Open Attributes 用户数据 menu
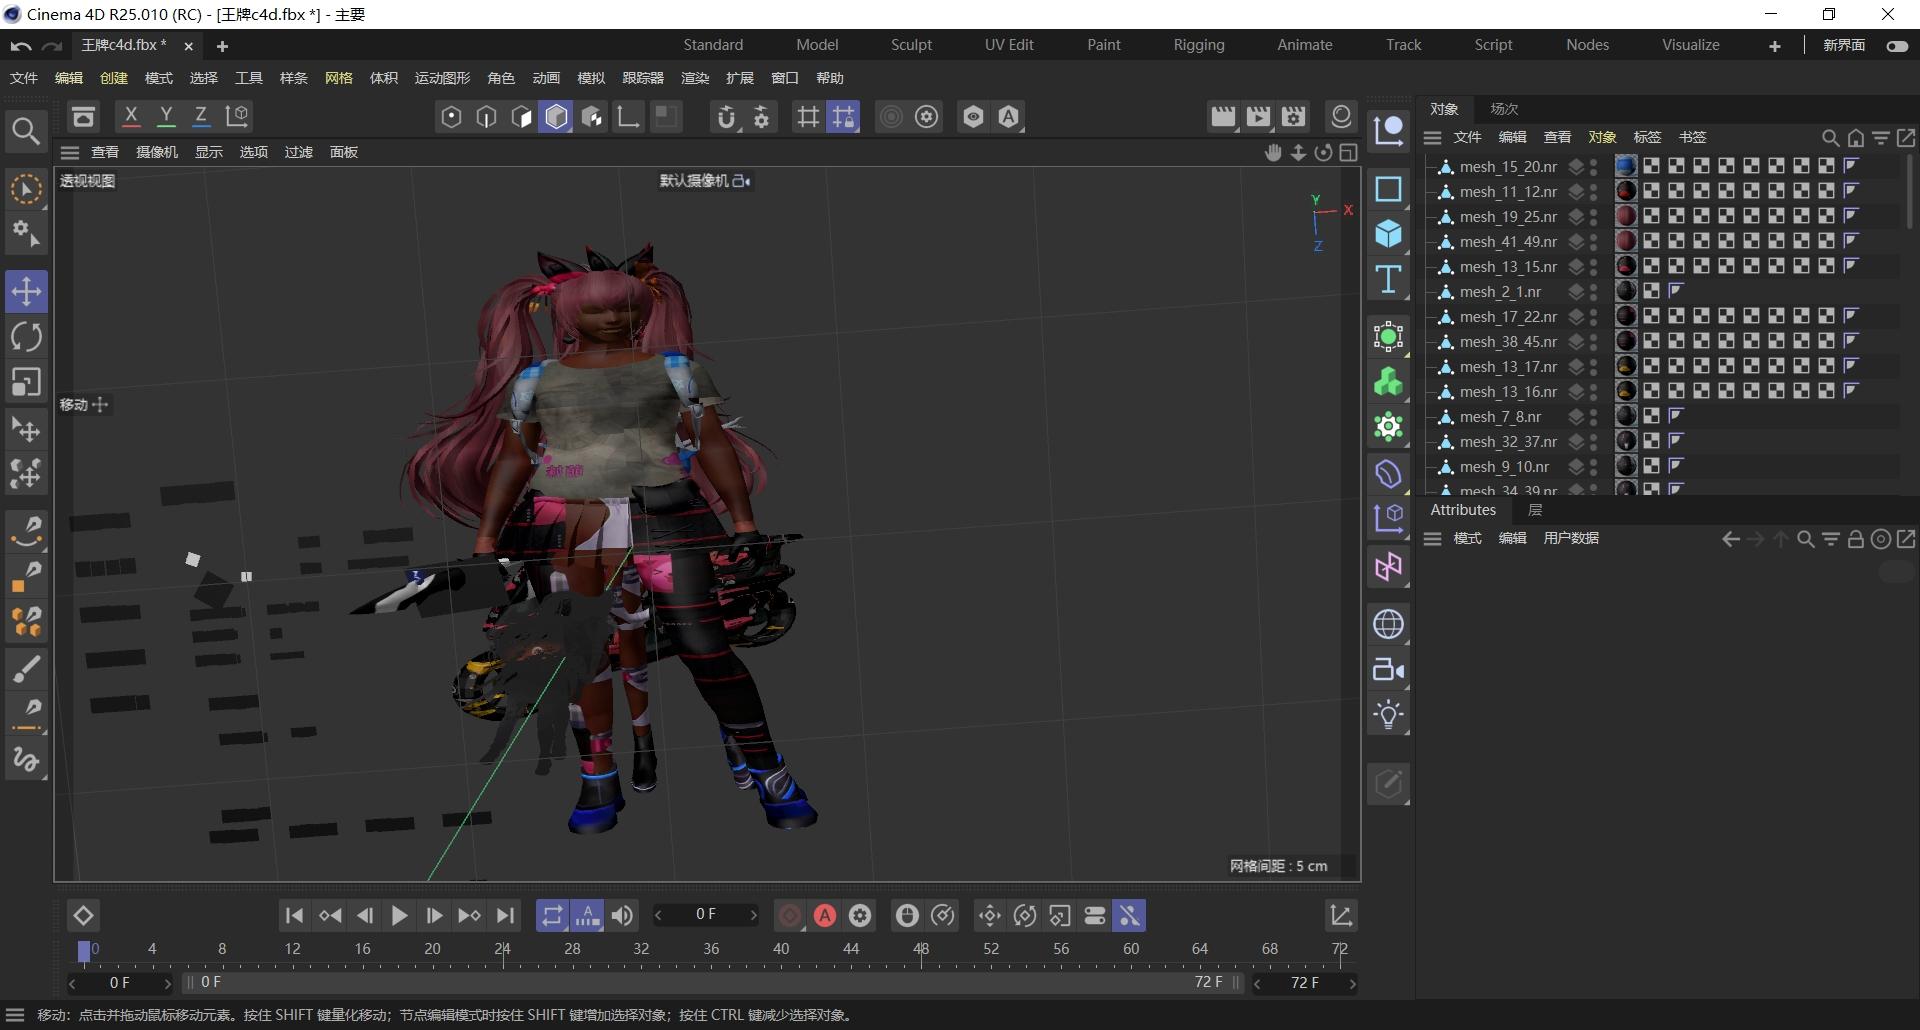 (1571, 538)
